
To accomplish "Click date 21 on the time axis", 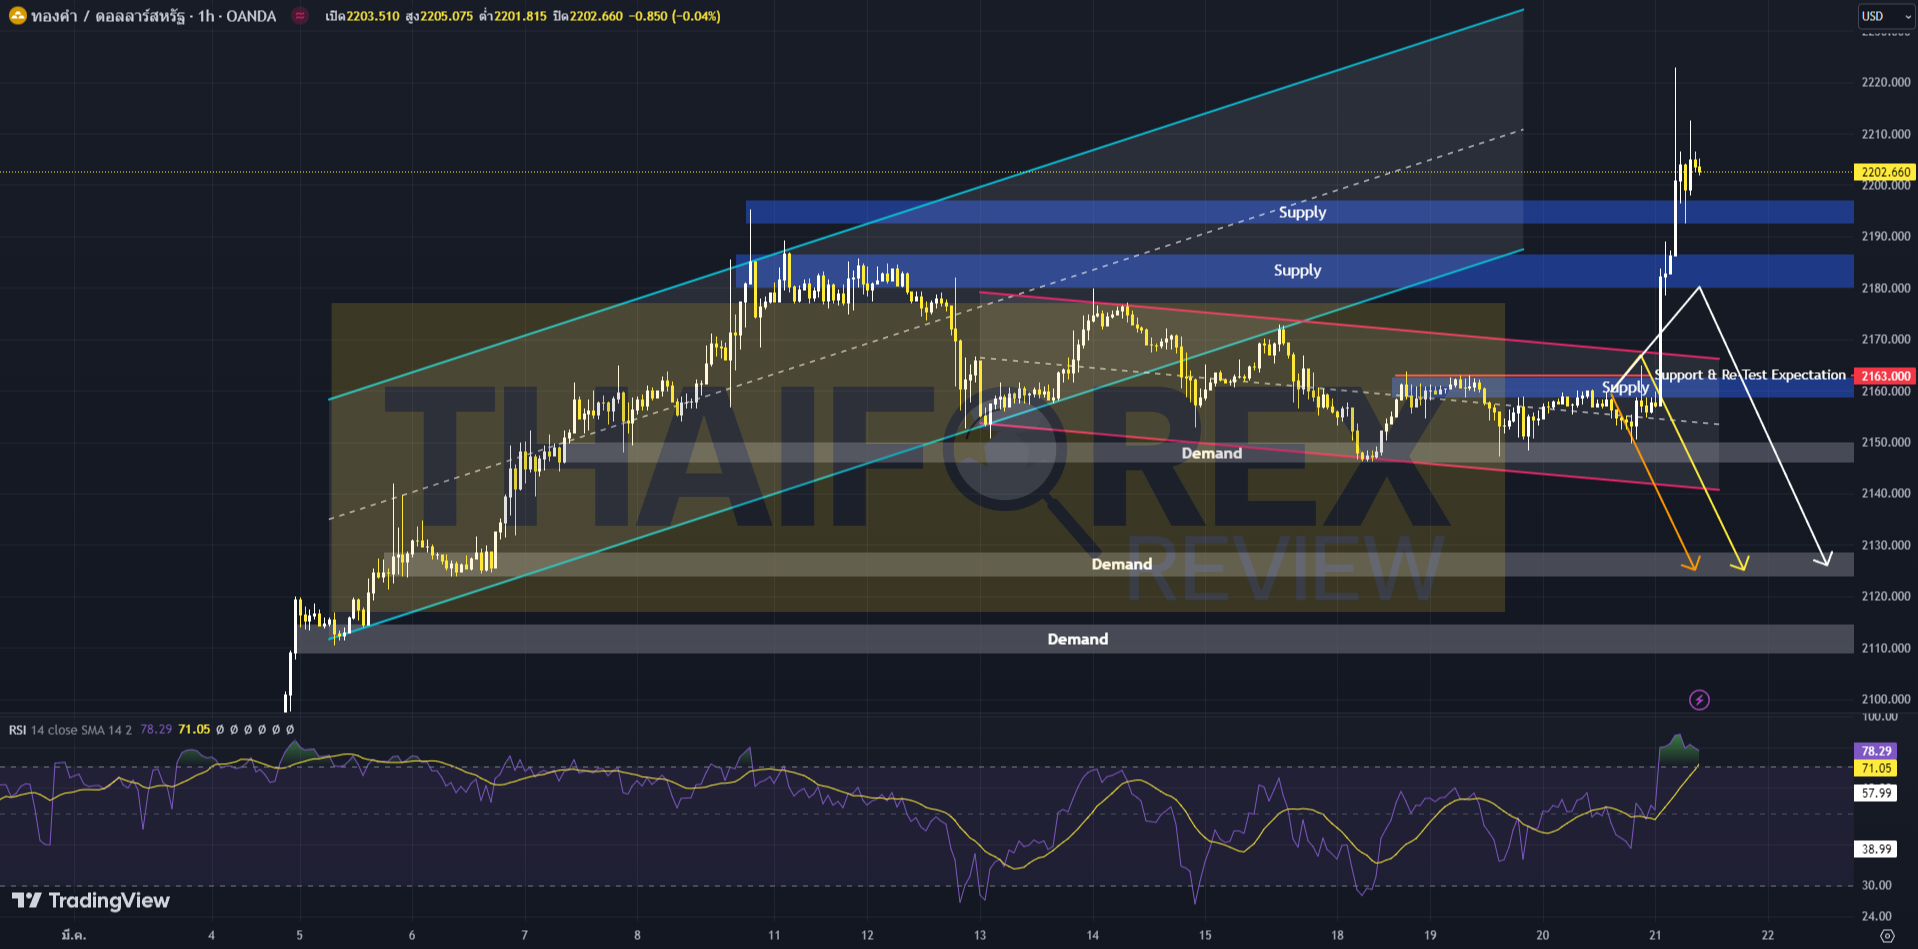I will (1655, 936).
